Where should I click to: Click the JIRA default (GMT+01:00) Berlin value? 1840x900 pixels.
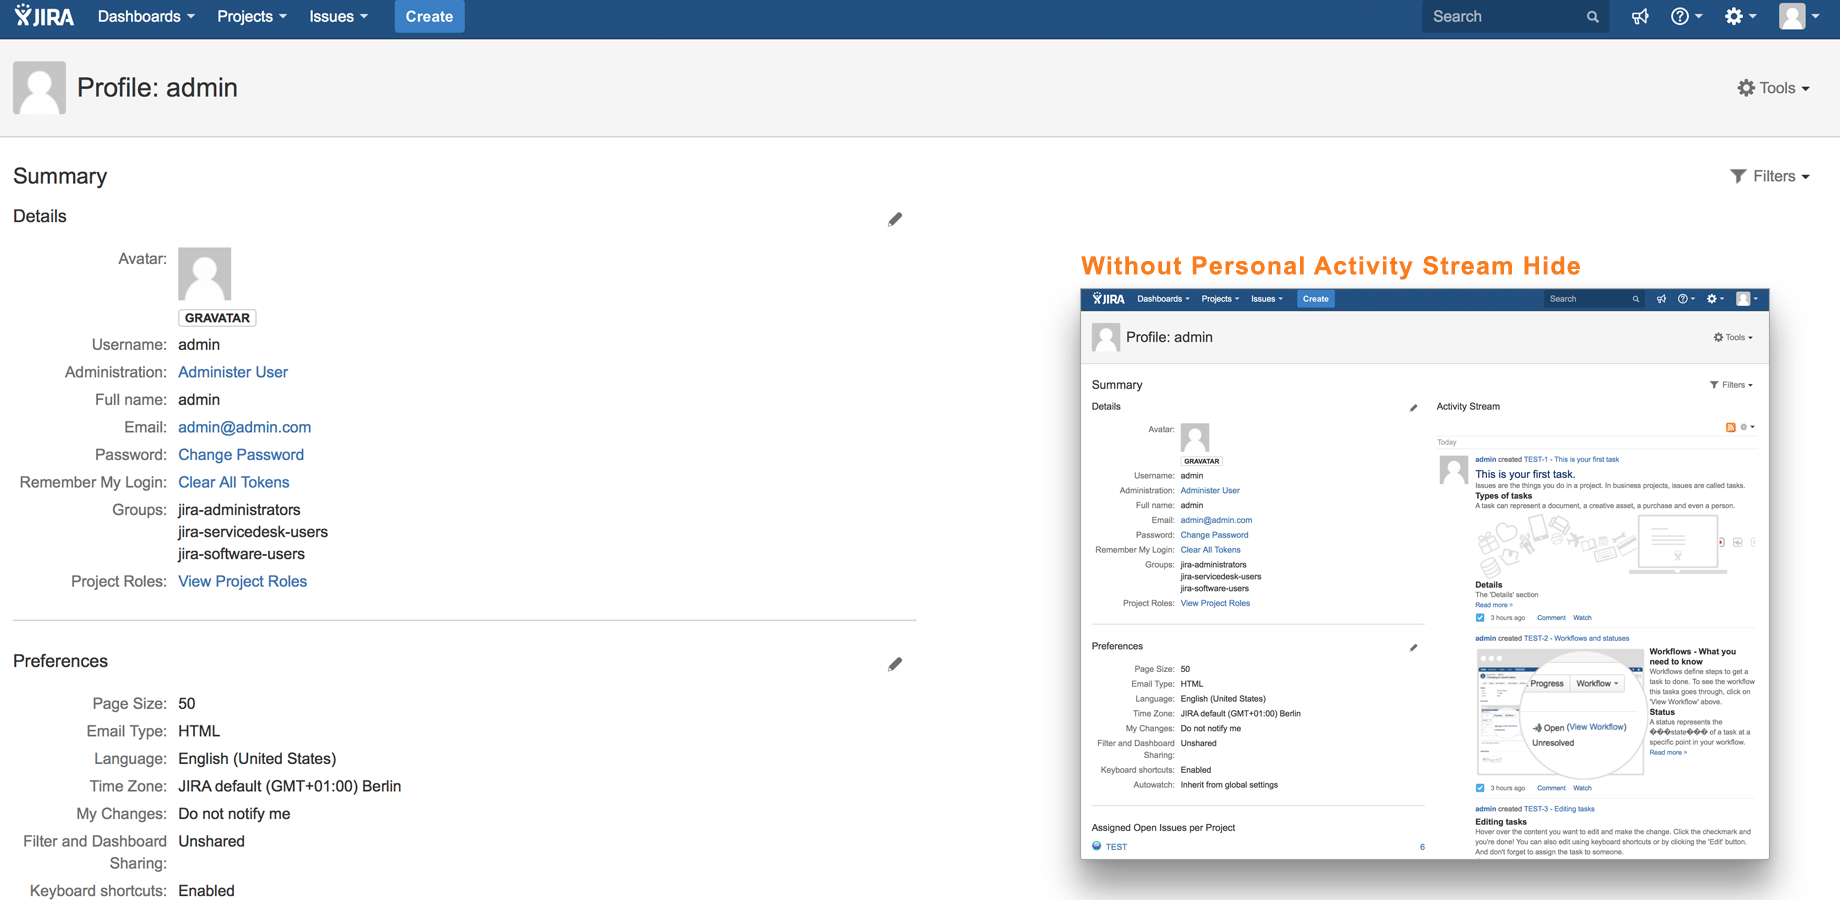pyautogui.click(x=289, y=786)
